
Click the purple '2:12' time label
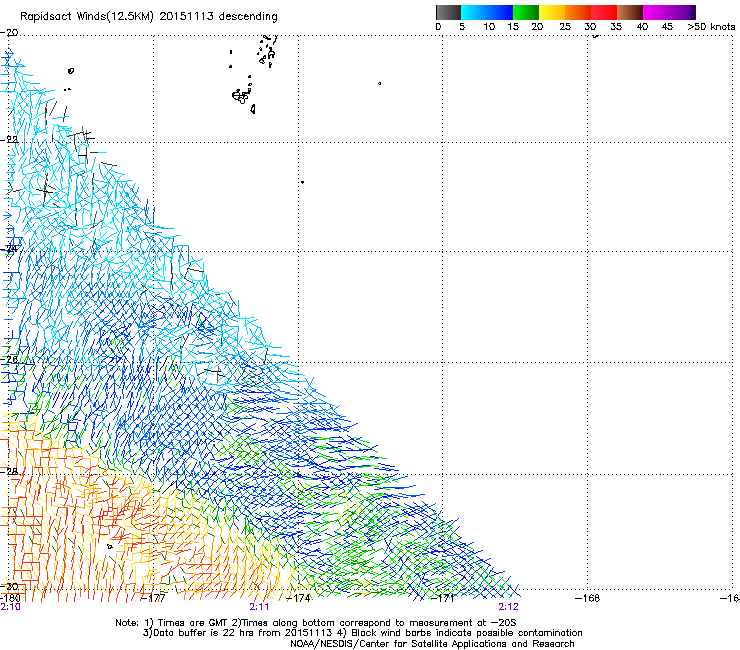pos(508,607)
